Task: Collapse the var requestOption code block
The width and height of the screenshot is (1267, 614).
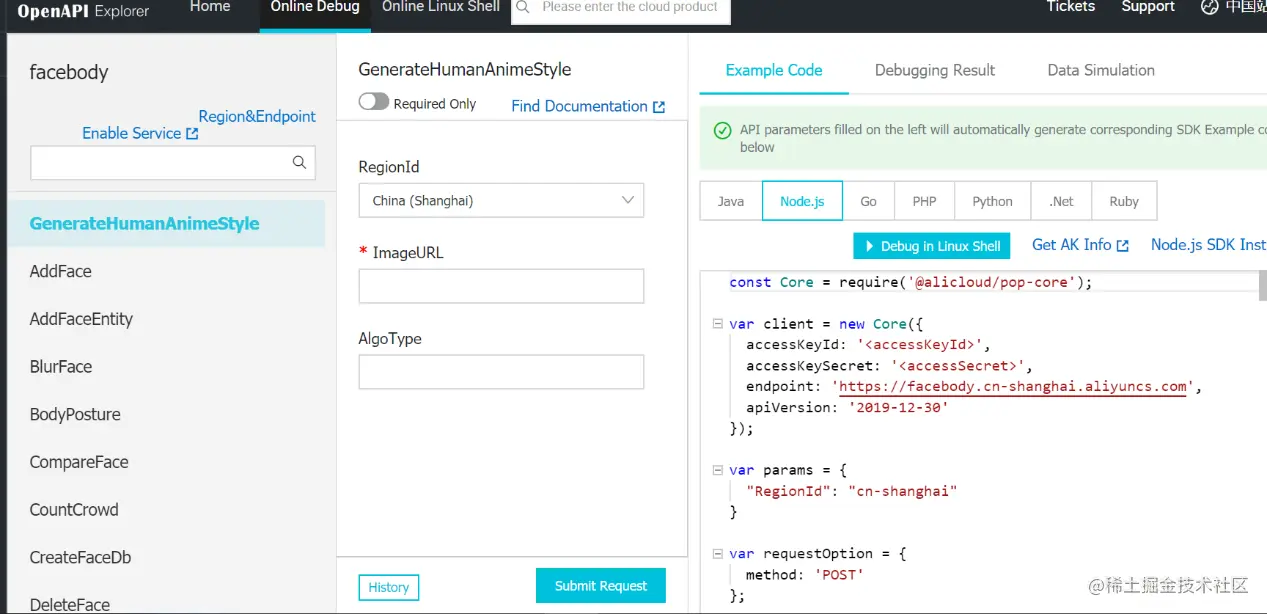Action: tap(717, 553)
